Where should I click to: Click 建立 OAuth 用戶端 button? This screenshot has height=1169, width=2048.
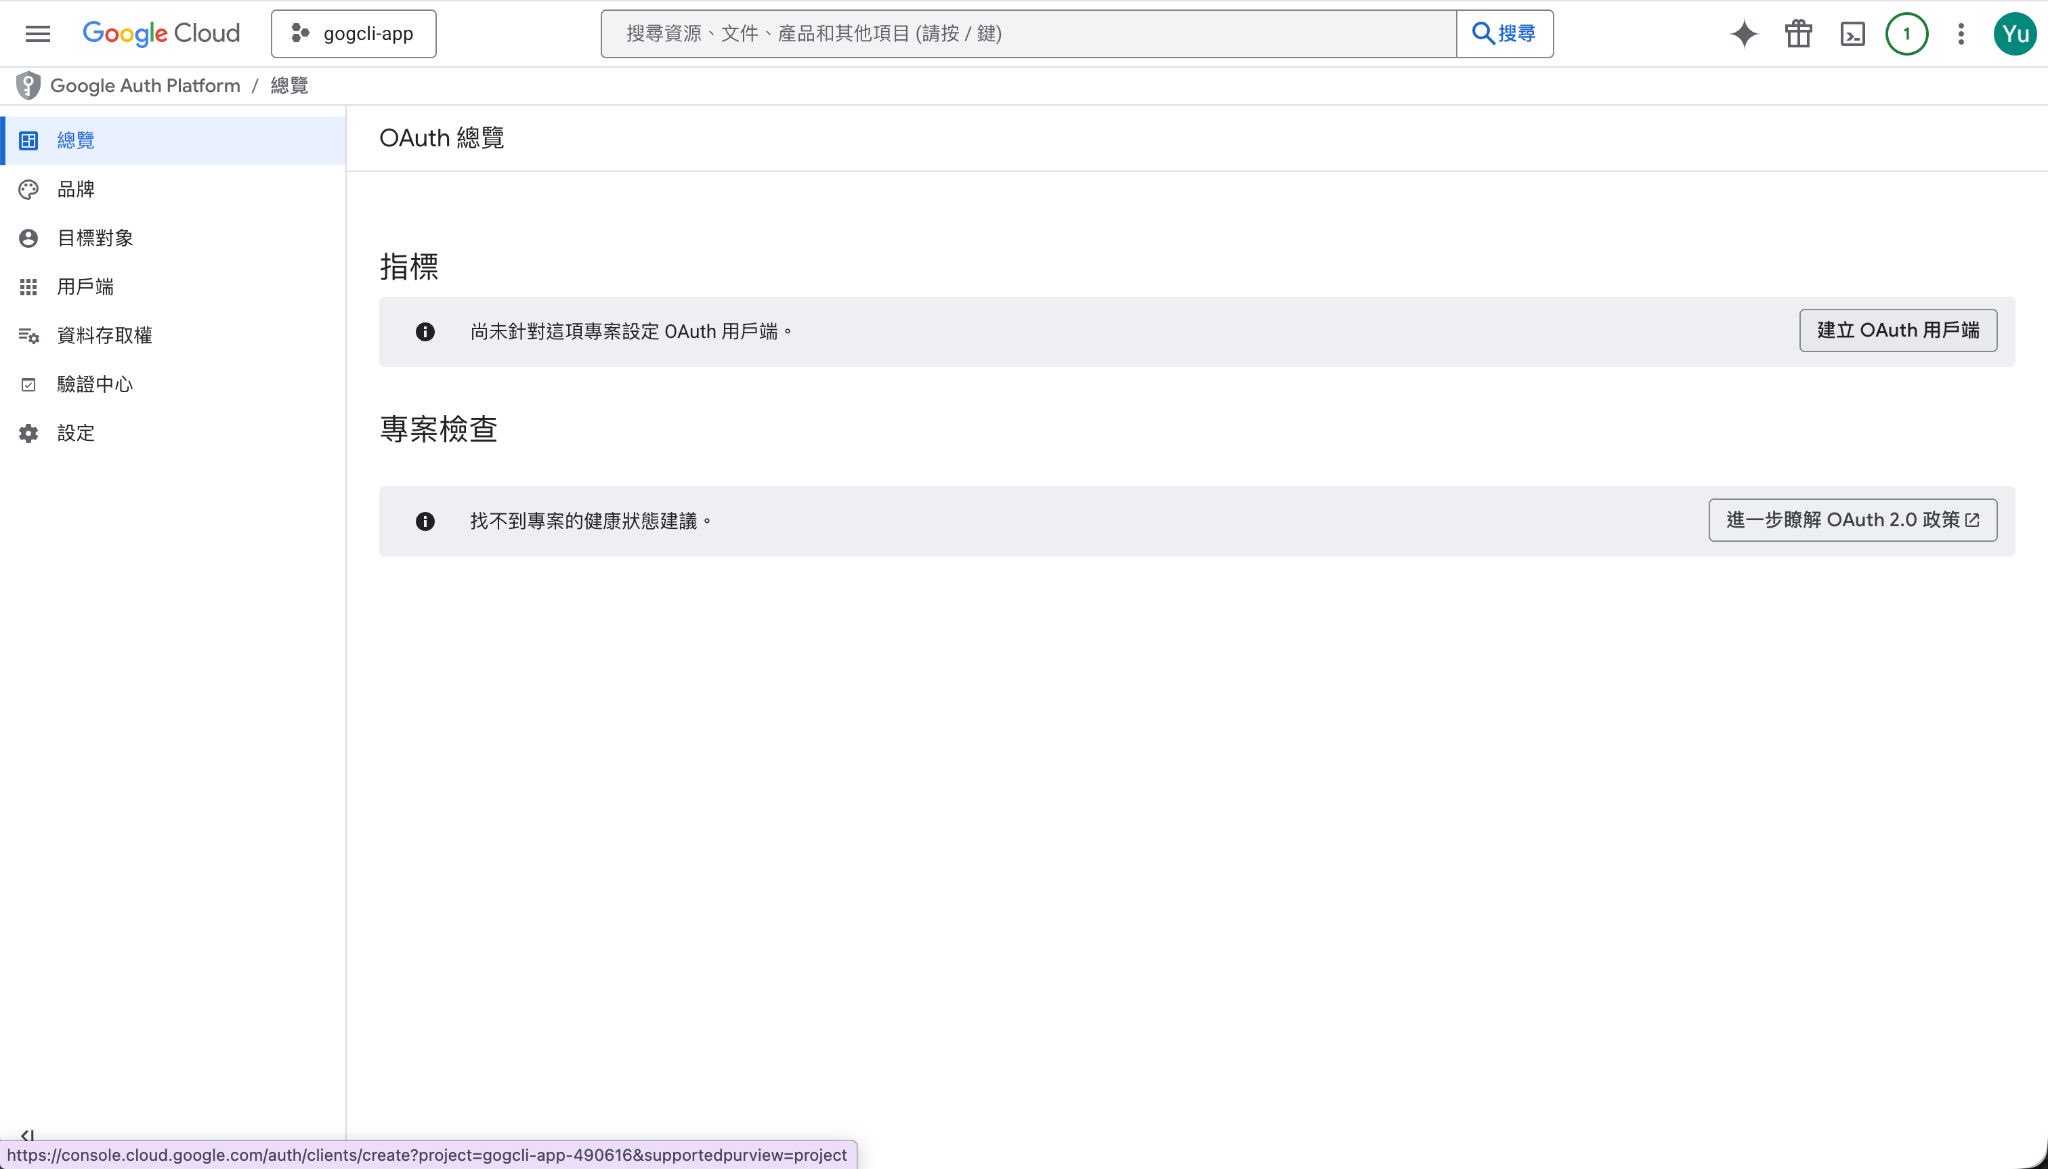[1897, 331]
